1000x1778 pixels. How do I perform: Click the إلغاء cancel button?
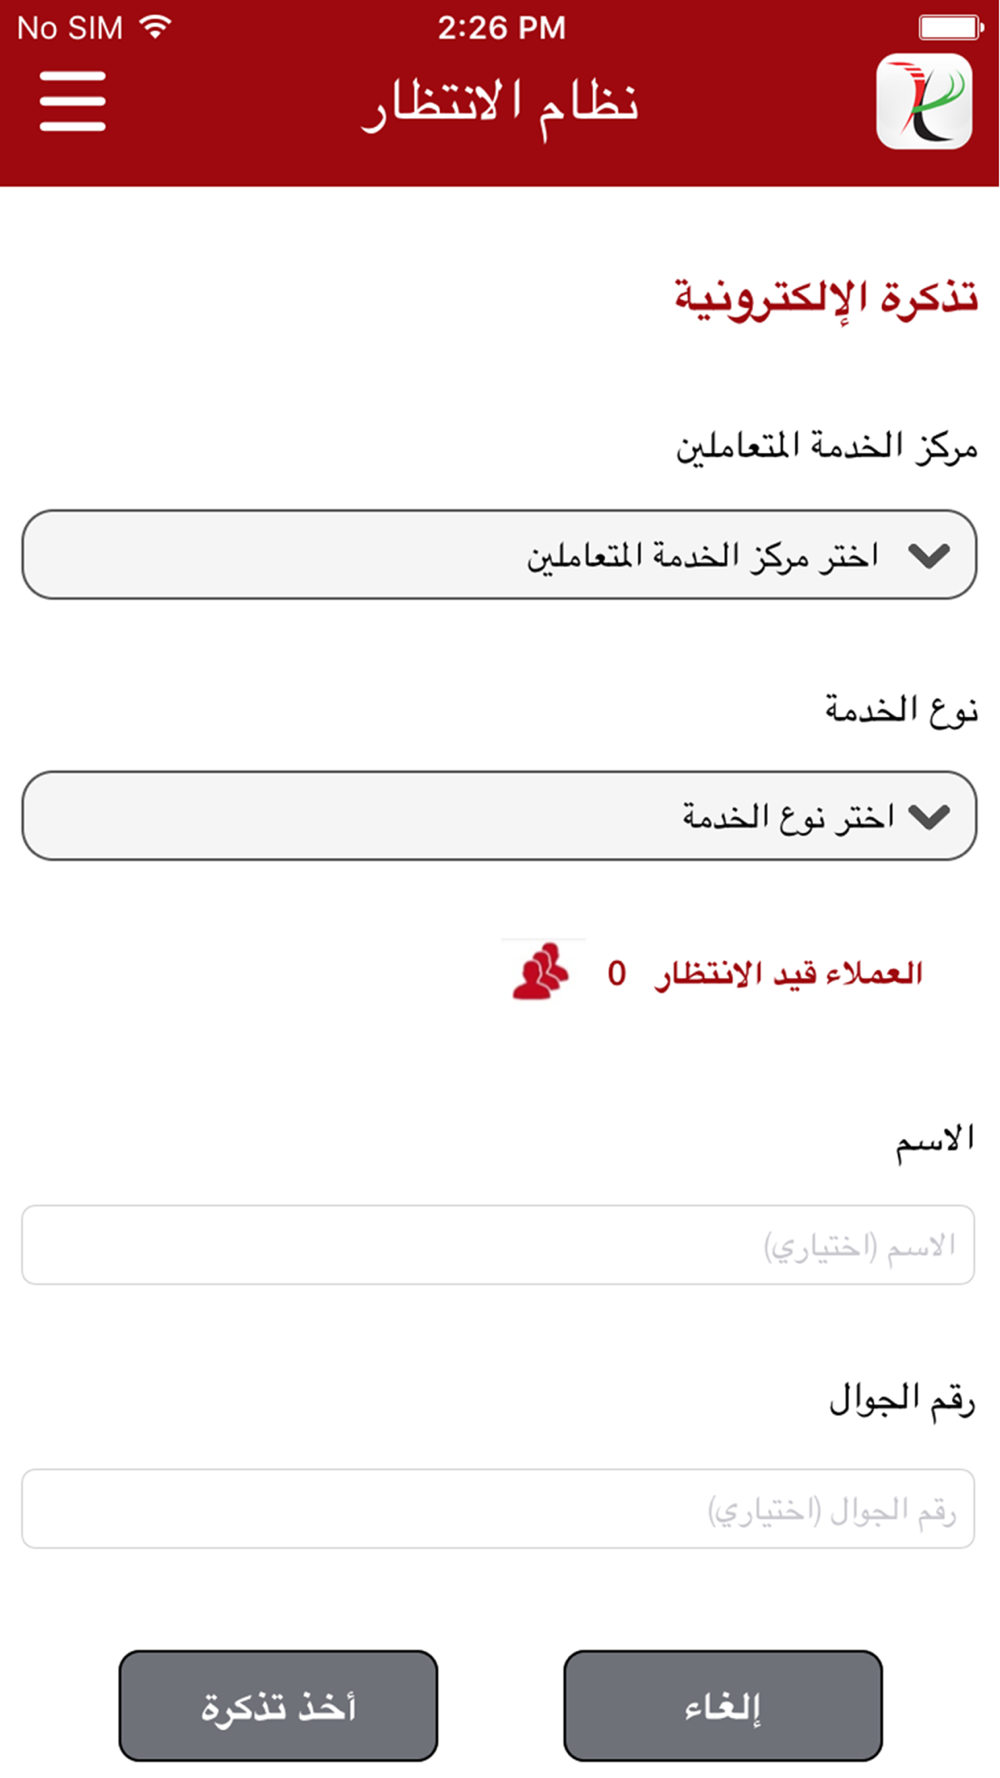tap(723, 1706)
